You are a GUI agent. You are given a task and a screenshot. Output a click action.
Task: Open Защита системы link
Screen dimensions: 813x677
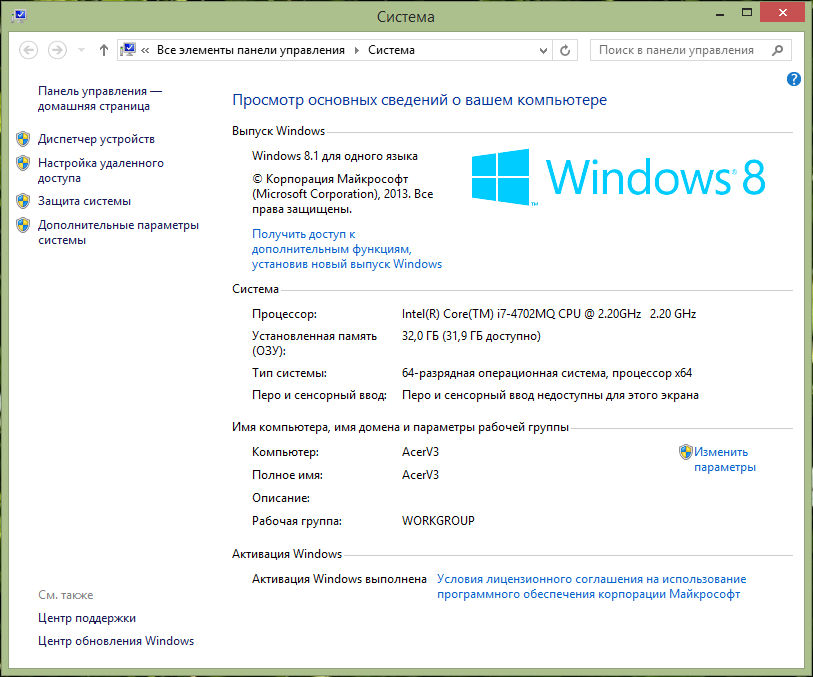coord(84,201)
